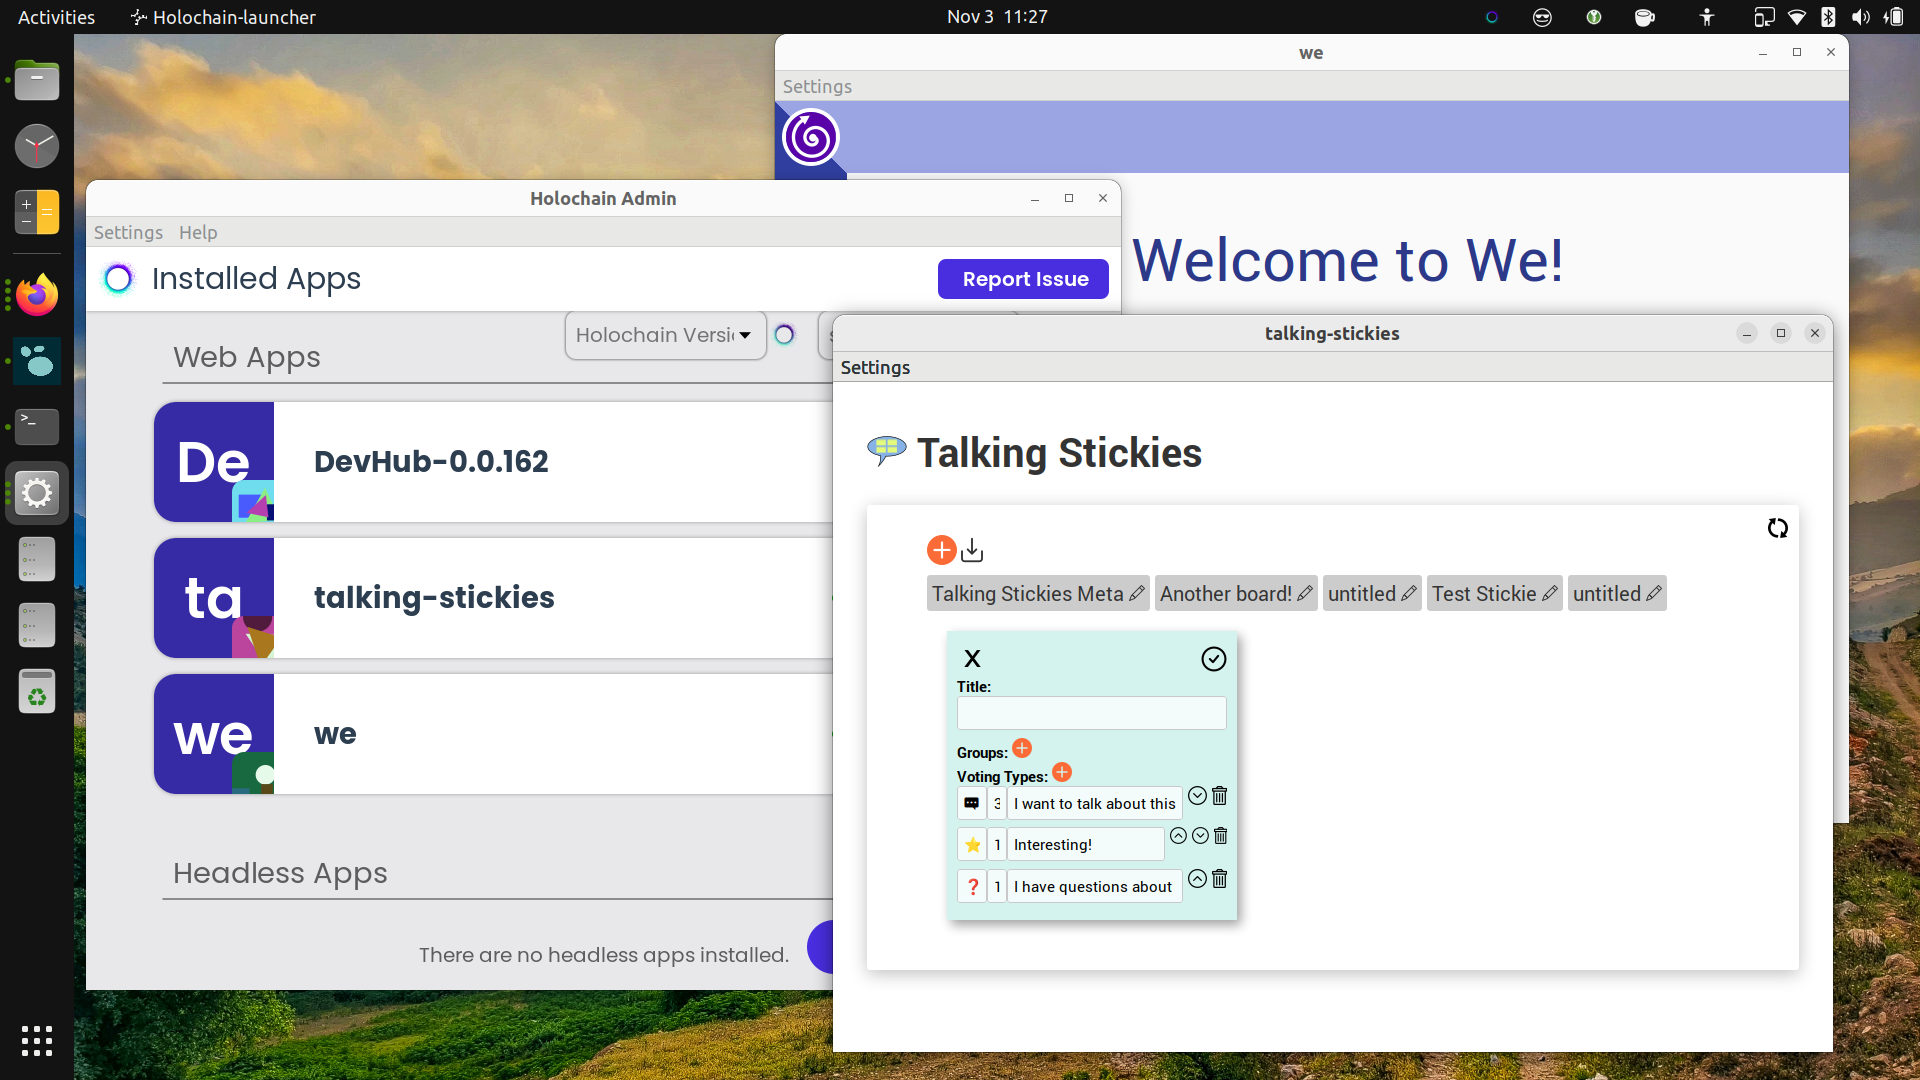The width and height of the screenshot is (1920, 1080).
Task: Open the Another board! board
Action: pyautogui.click(x=1226, y=594)
